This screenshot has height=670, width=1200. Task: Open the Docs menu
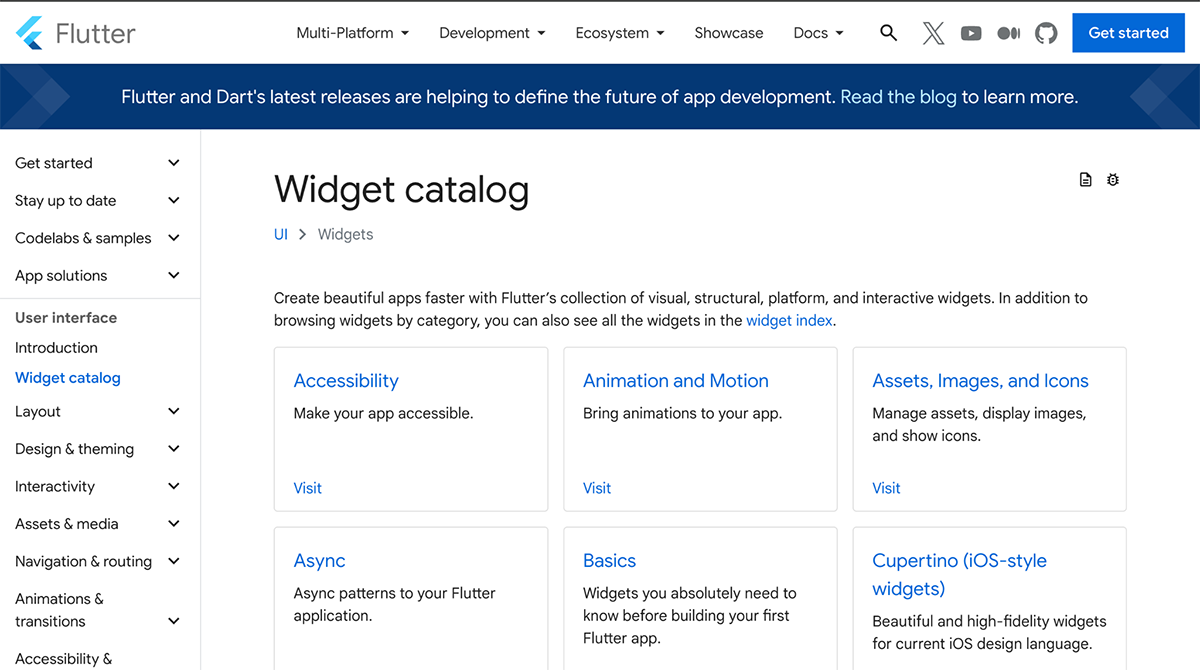coord(817,32)
